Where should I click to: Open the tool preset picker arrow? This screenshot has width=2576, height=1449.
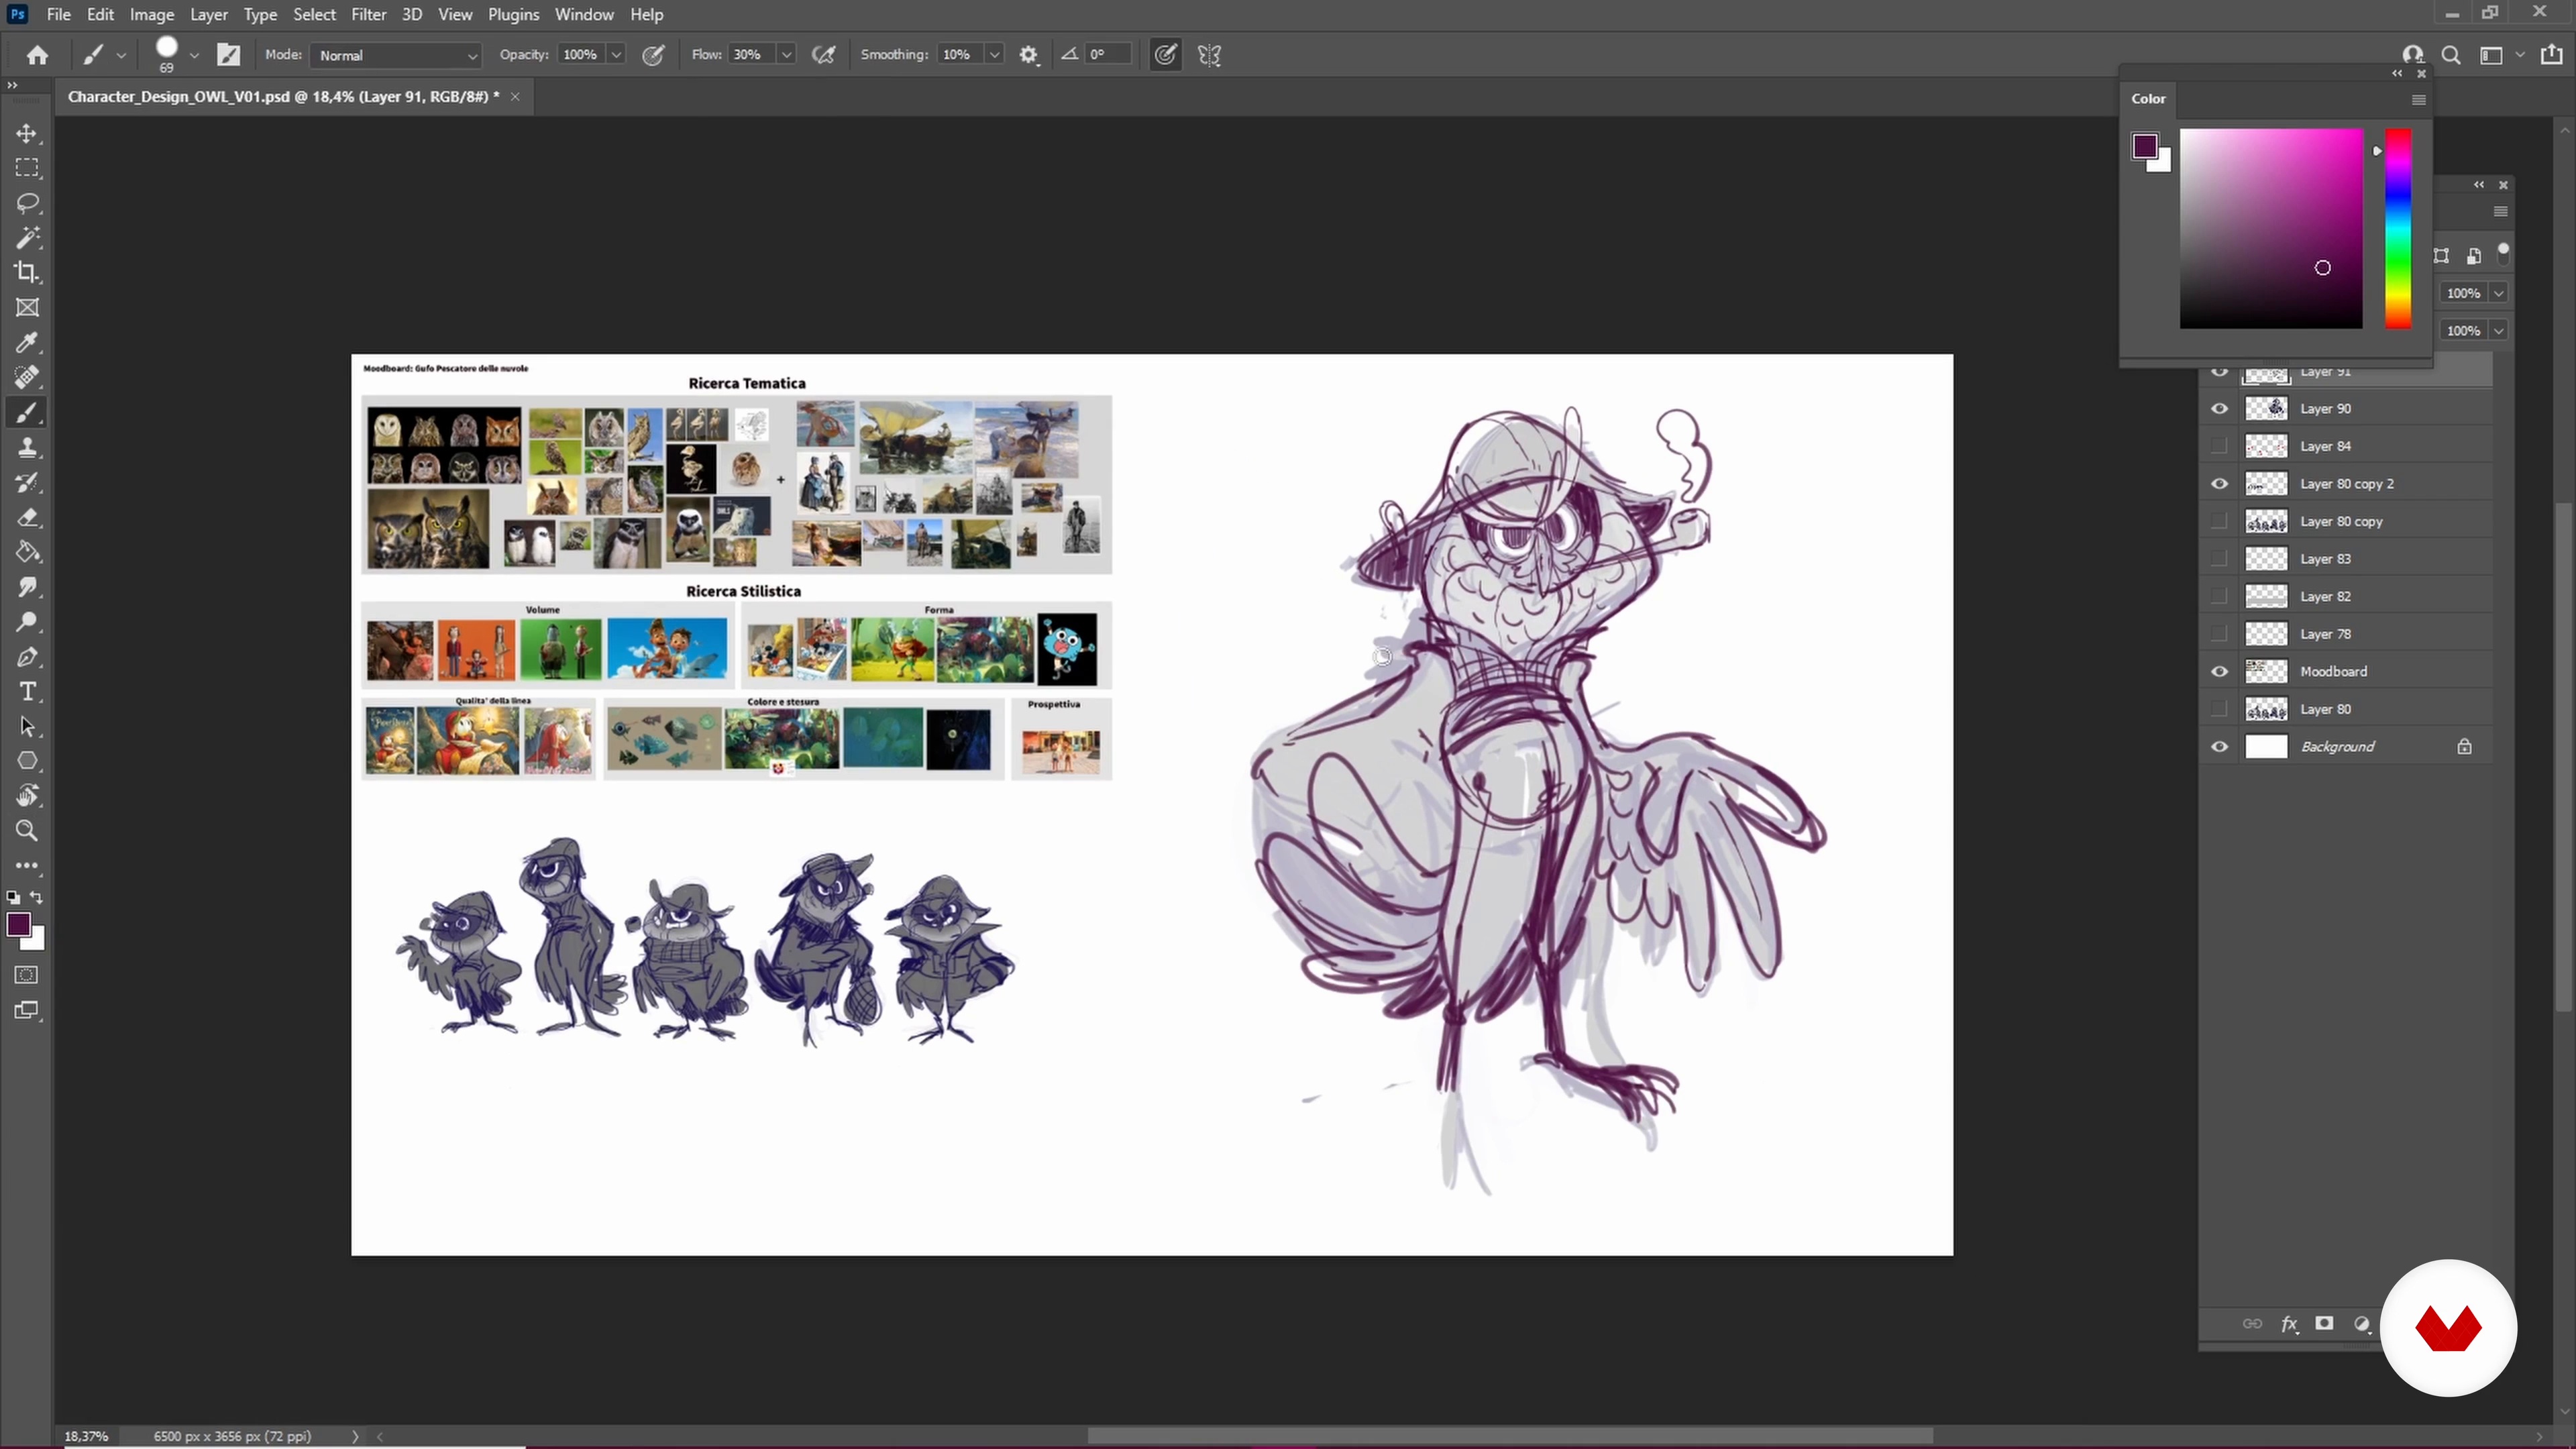point(121,55)
